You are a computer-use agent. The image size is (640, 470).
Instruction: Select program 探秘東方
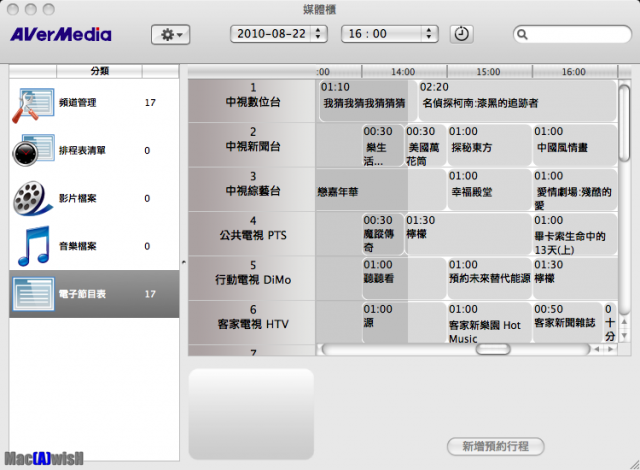pos(489,145)
